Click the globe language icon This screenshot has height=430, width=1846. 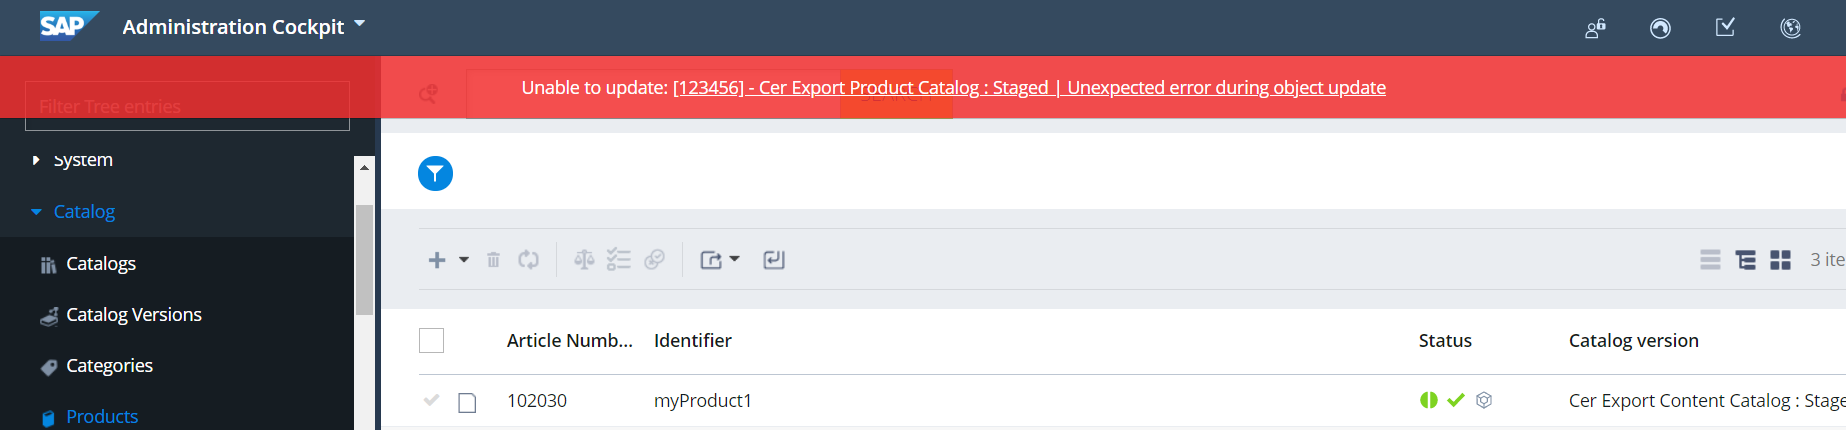[x=1790, y=28]
